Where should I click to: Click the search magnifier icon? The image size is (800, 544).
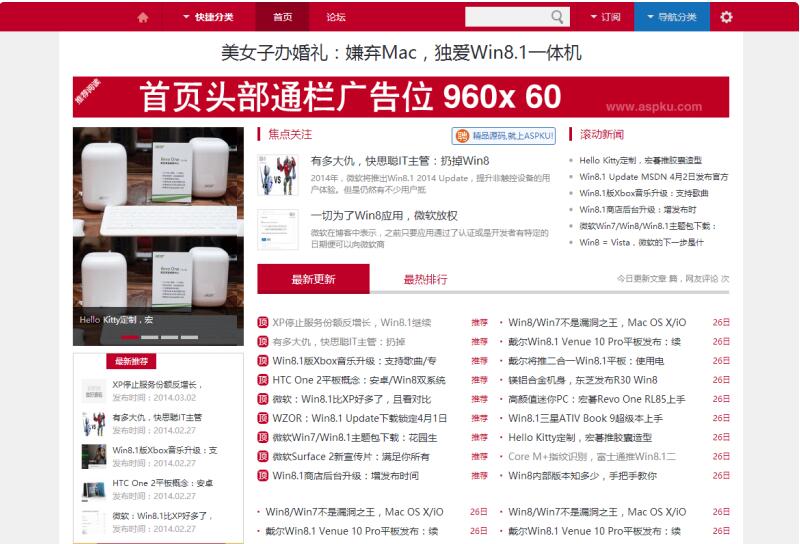(558, 17)
